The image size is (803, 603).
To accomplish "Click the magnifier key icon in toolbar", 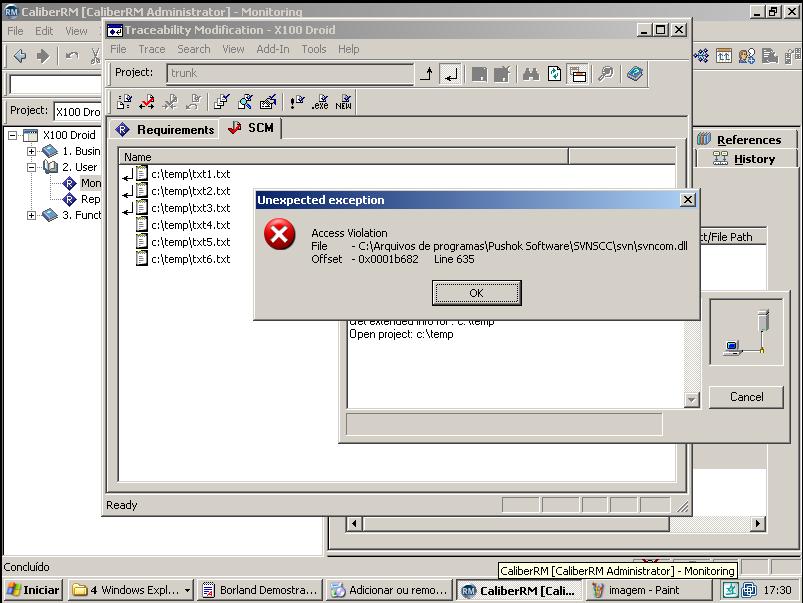I will tap(605, 74).
